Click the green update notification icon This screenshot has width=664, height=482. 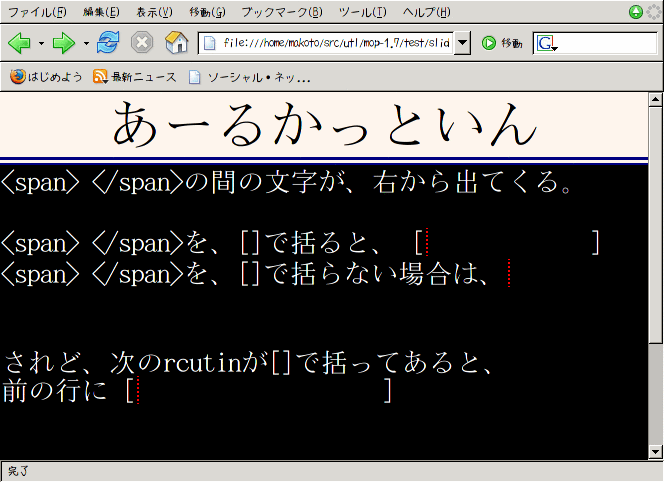tap(635, 12)
